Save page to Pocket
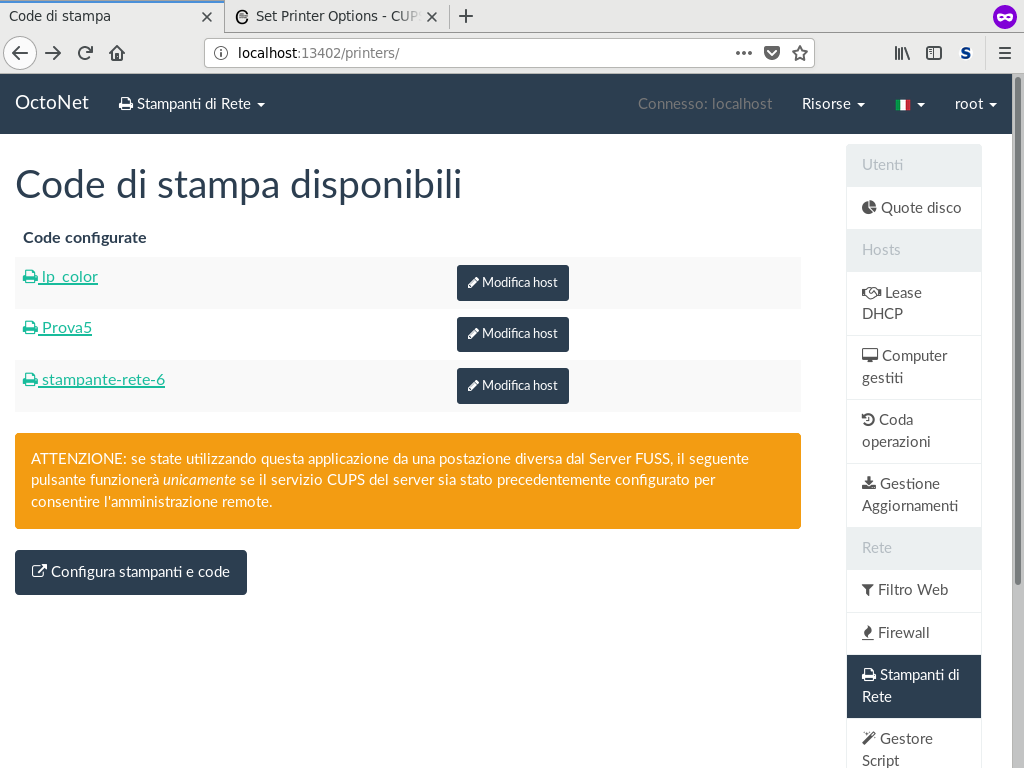1024x768 pixels. tap(772, 53)
